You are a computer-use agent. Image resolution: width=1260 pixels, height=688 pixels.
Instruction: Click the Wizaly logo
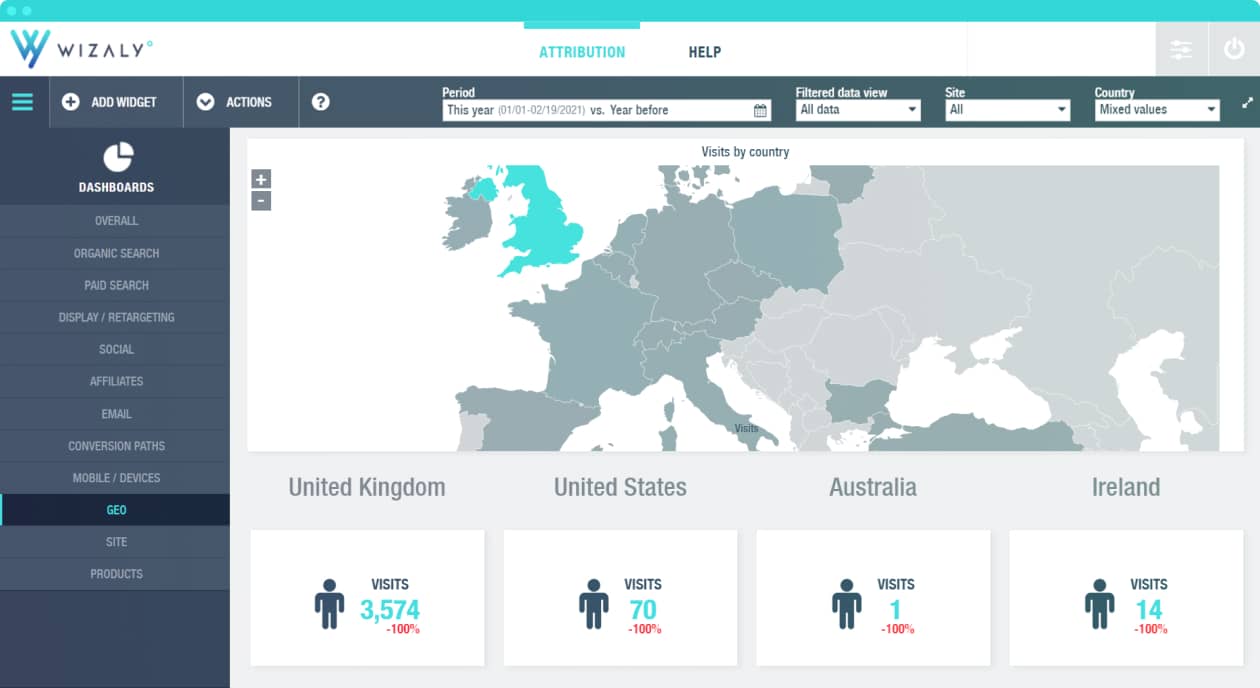tap(82, 49)
